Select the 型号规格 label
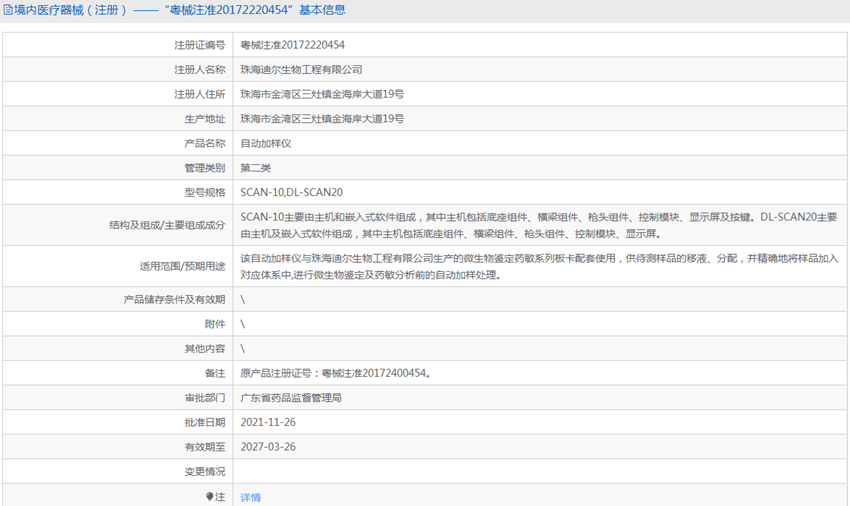 point(204,193)
